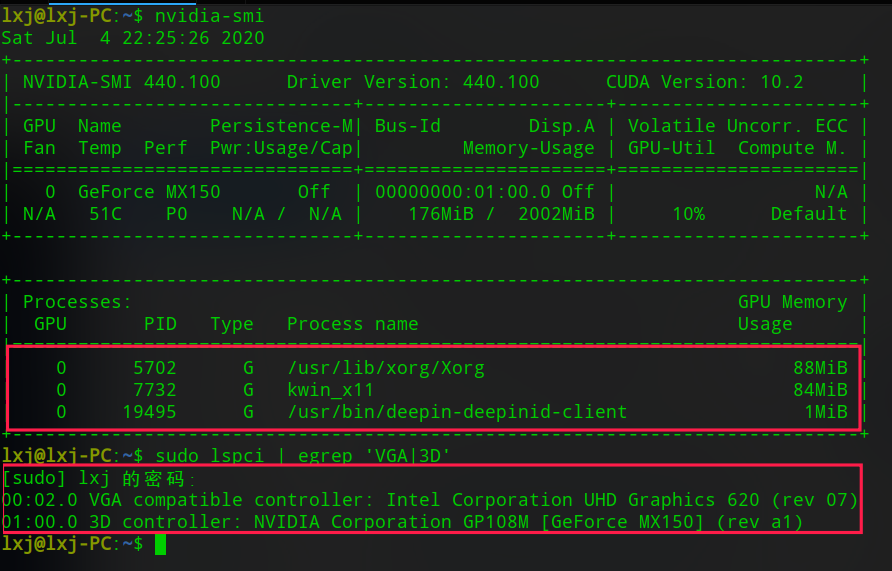Click '84MiB' memory usage

point(820,390)
